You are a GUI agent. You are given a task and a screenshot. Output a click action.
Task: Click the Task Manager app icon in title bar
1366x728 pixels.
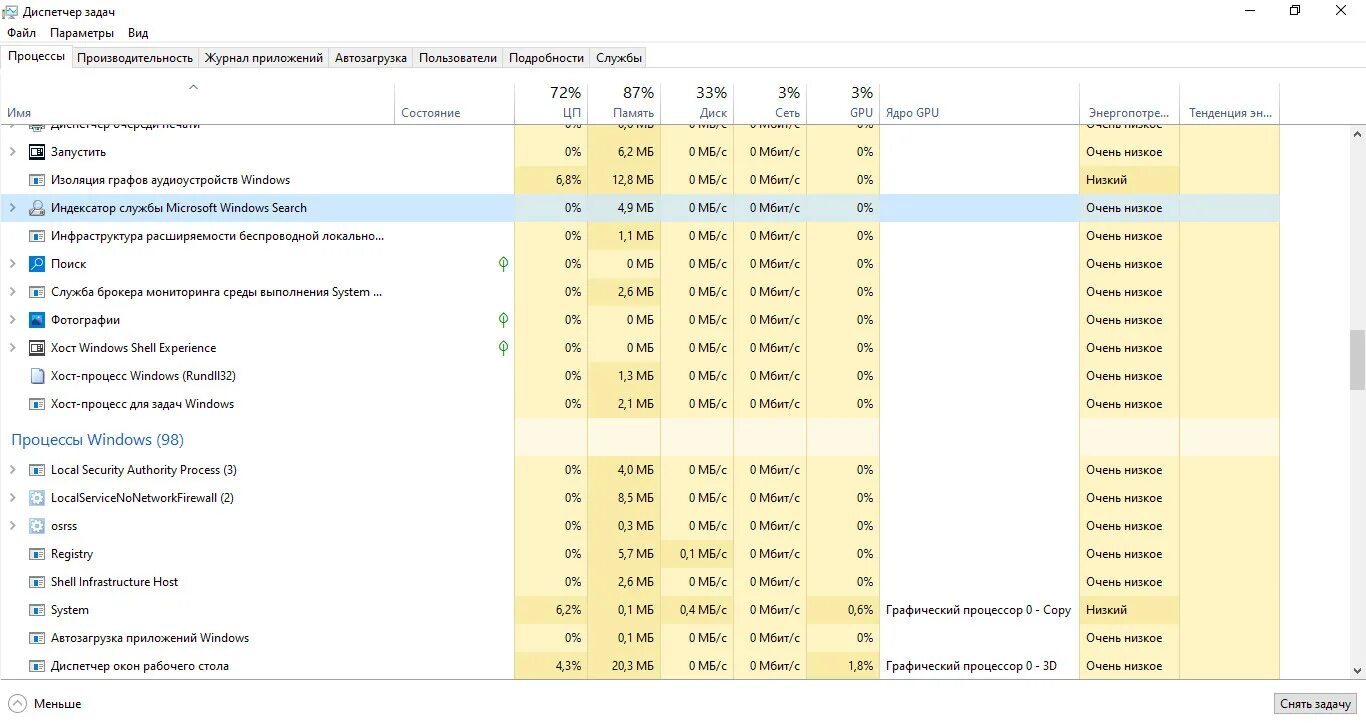pyautogui.click(x=11, y=11)
